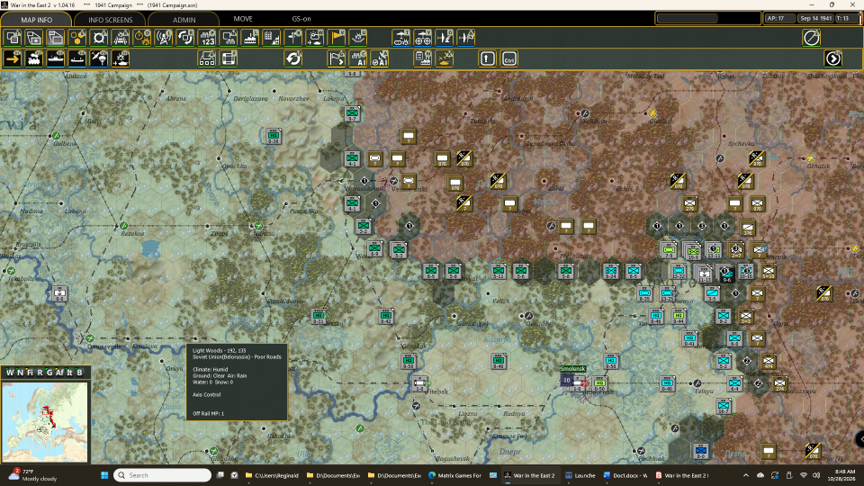Click the AI air assist icon
The width and height of the screenshot is (864, 486).
[x=380, y=58]
